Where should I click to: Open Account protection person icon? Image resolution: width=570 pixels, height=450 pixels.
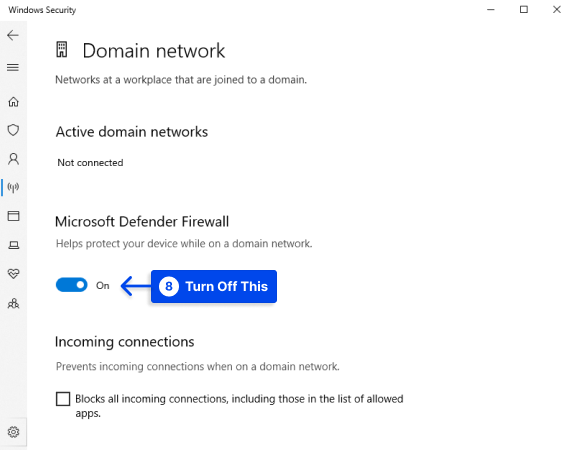pos(13,159)
